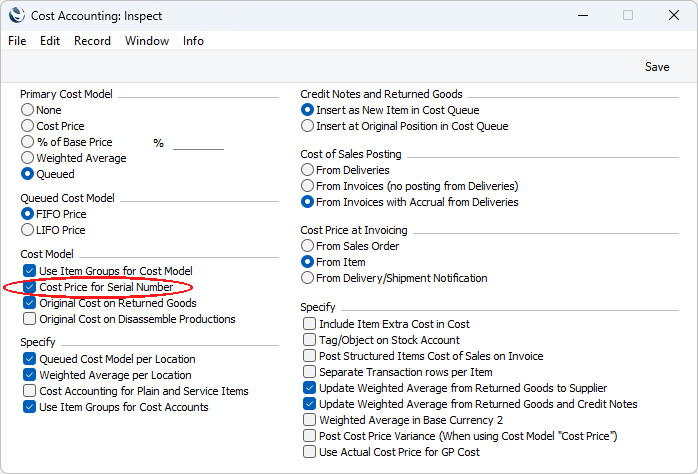Open the Edit menu
The height and width of the screenshot is (474, 698).
tap(50, 41)
